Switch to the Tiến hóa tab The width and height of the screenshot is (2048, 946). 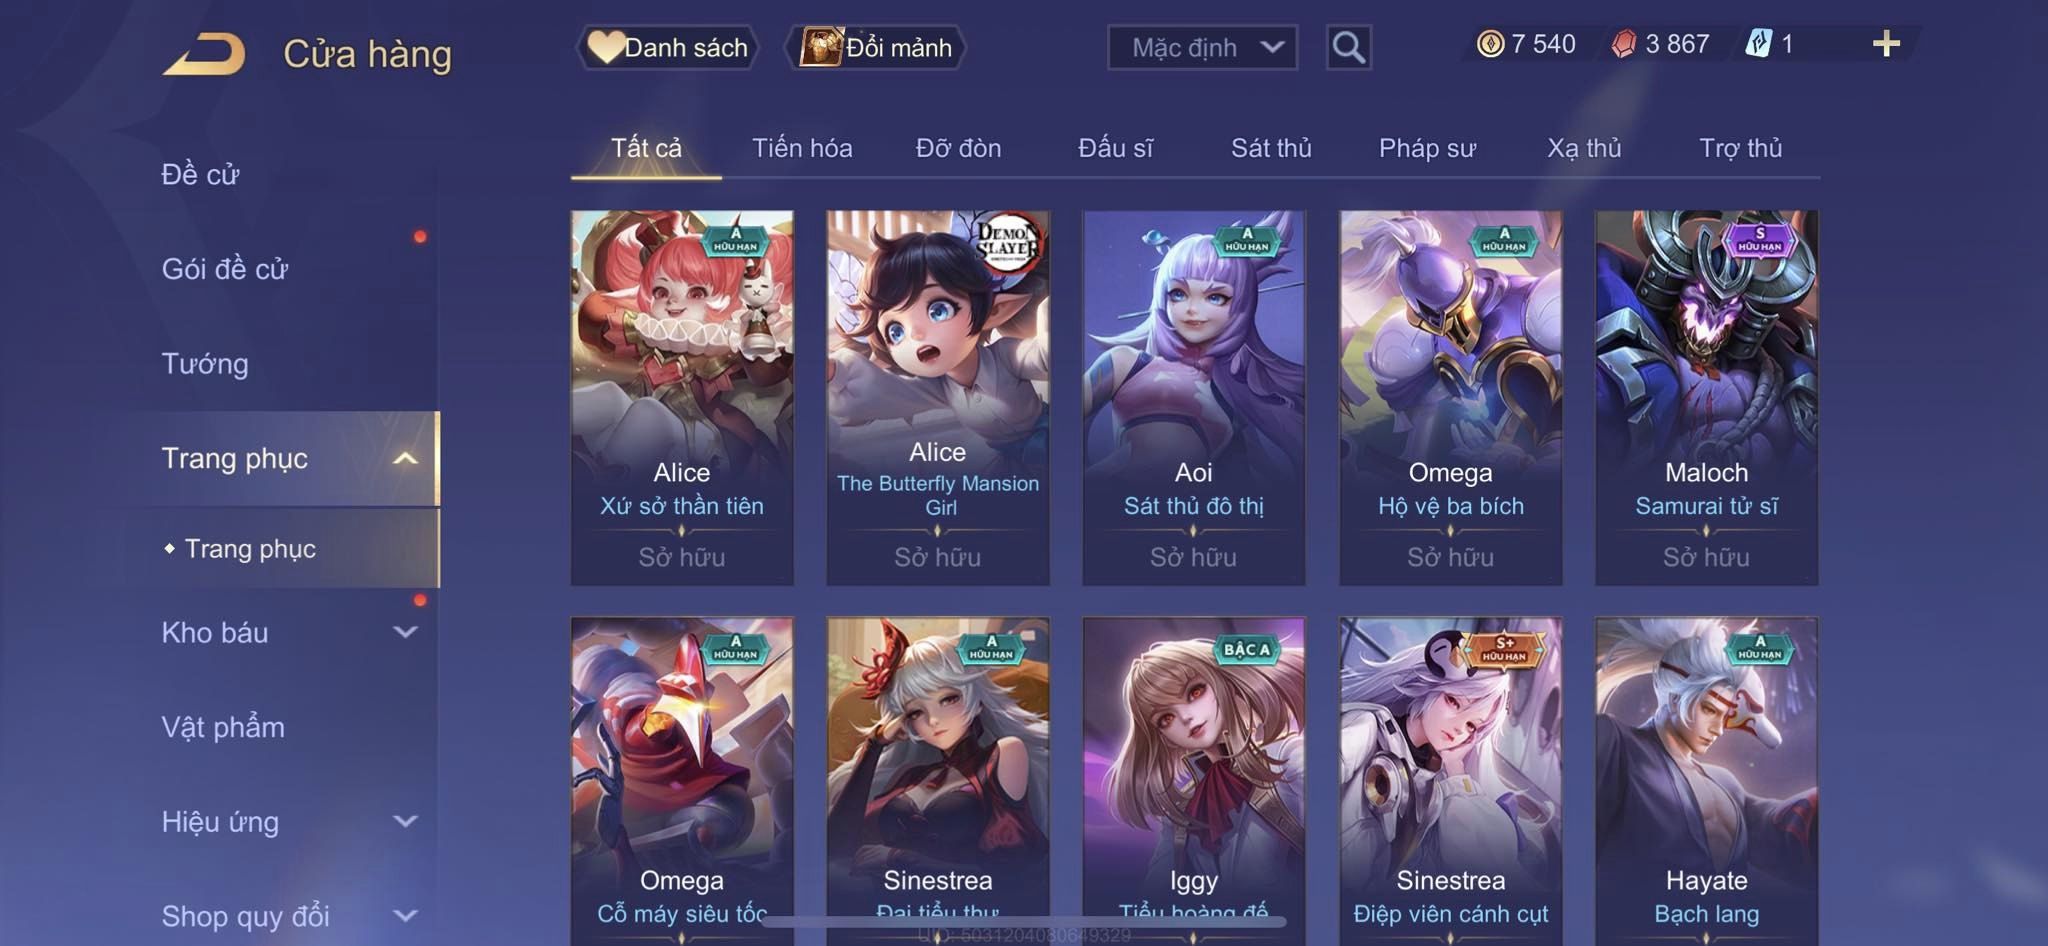coord(802,148)
